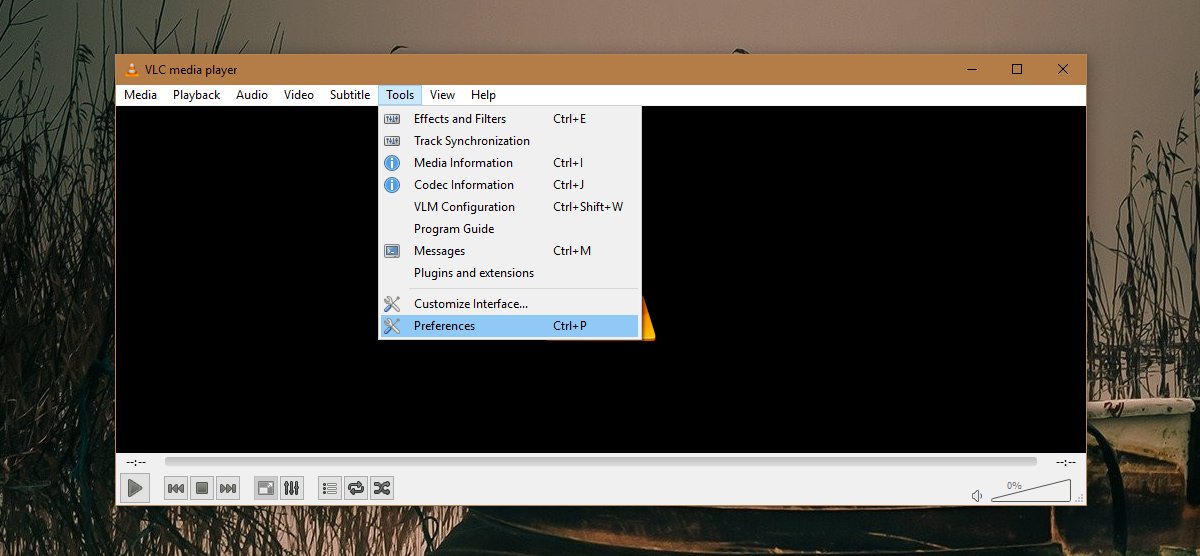
Task: Adjust the volume slider
Action: (1033, 491)
